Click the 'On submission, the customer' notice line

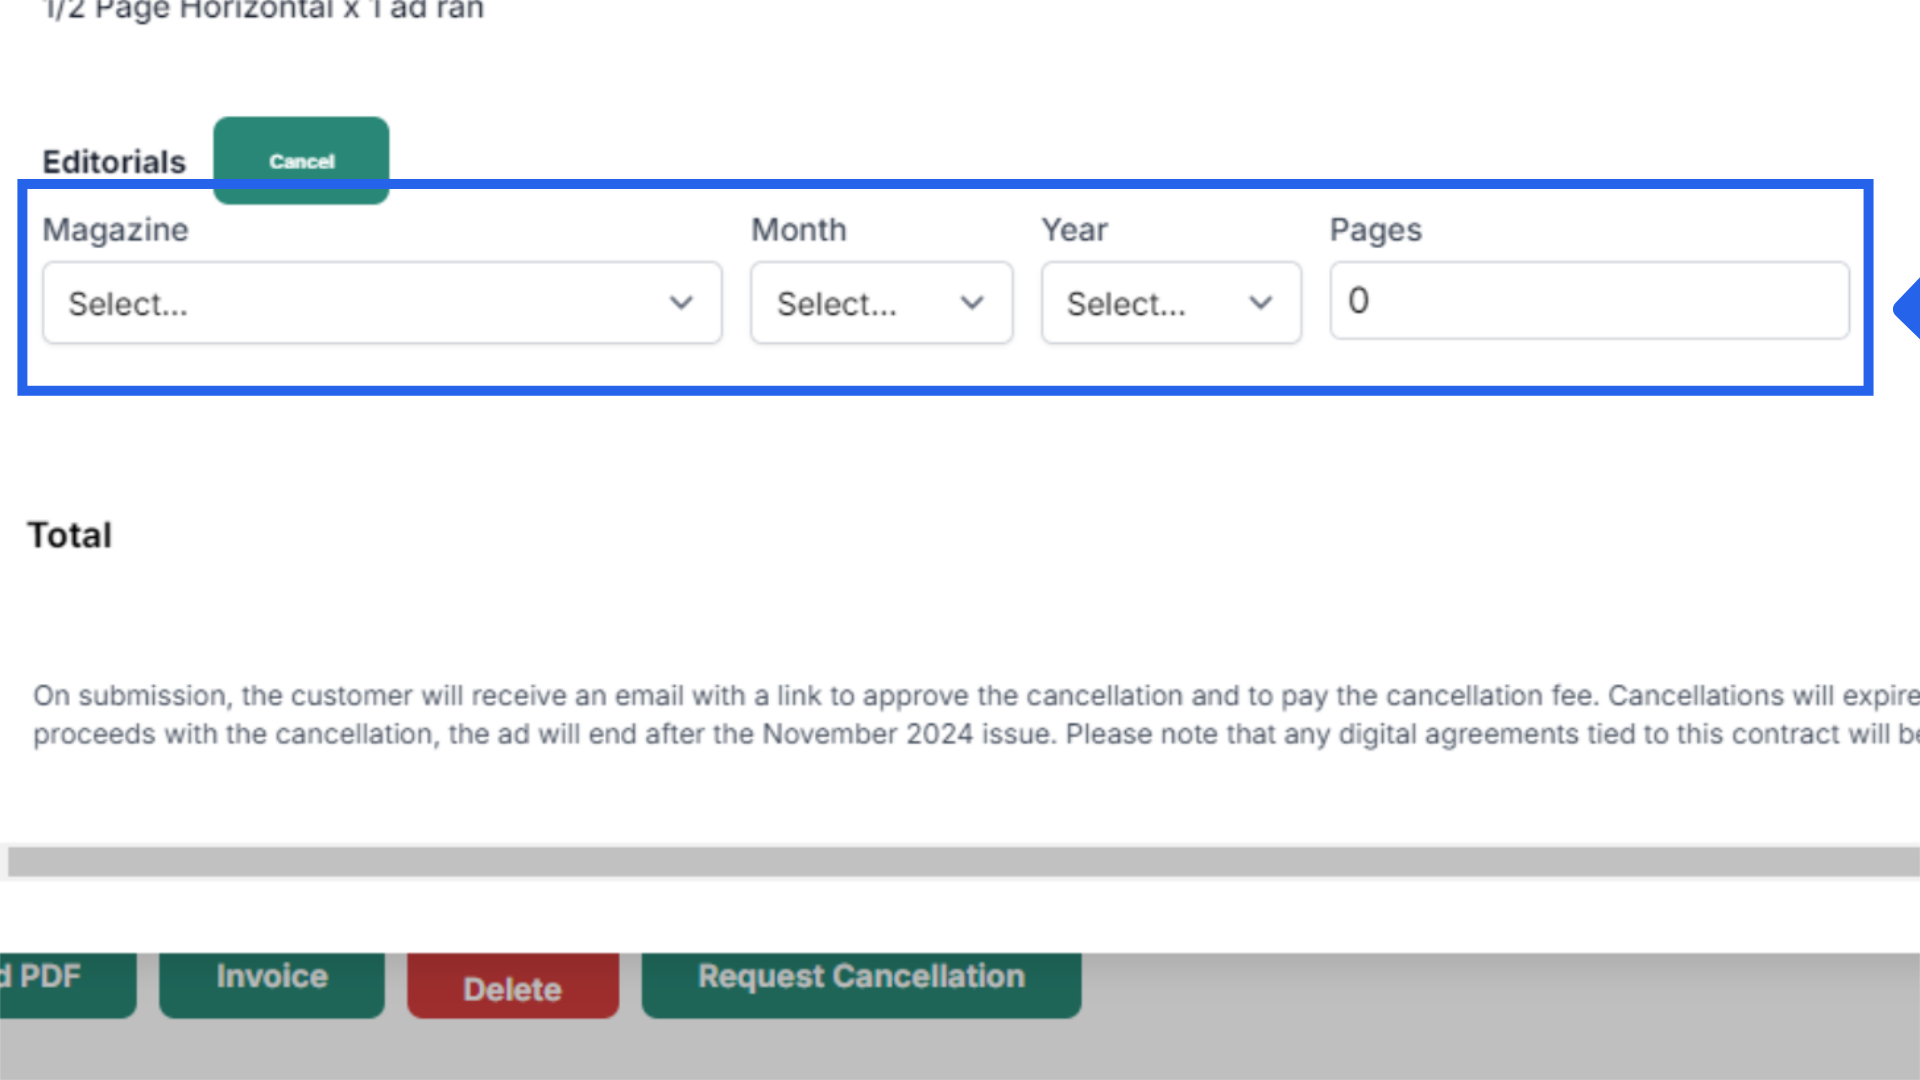pyautogui.click(x=976, y=695)
